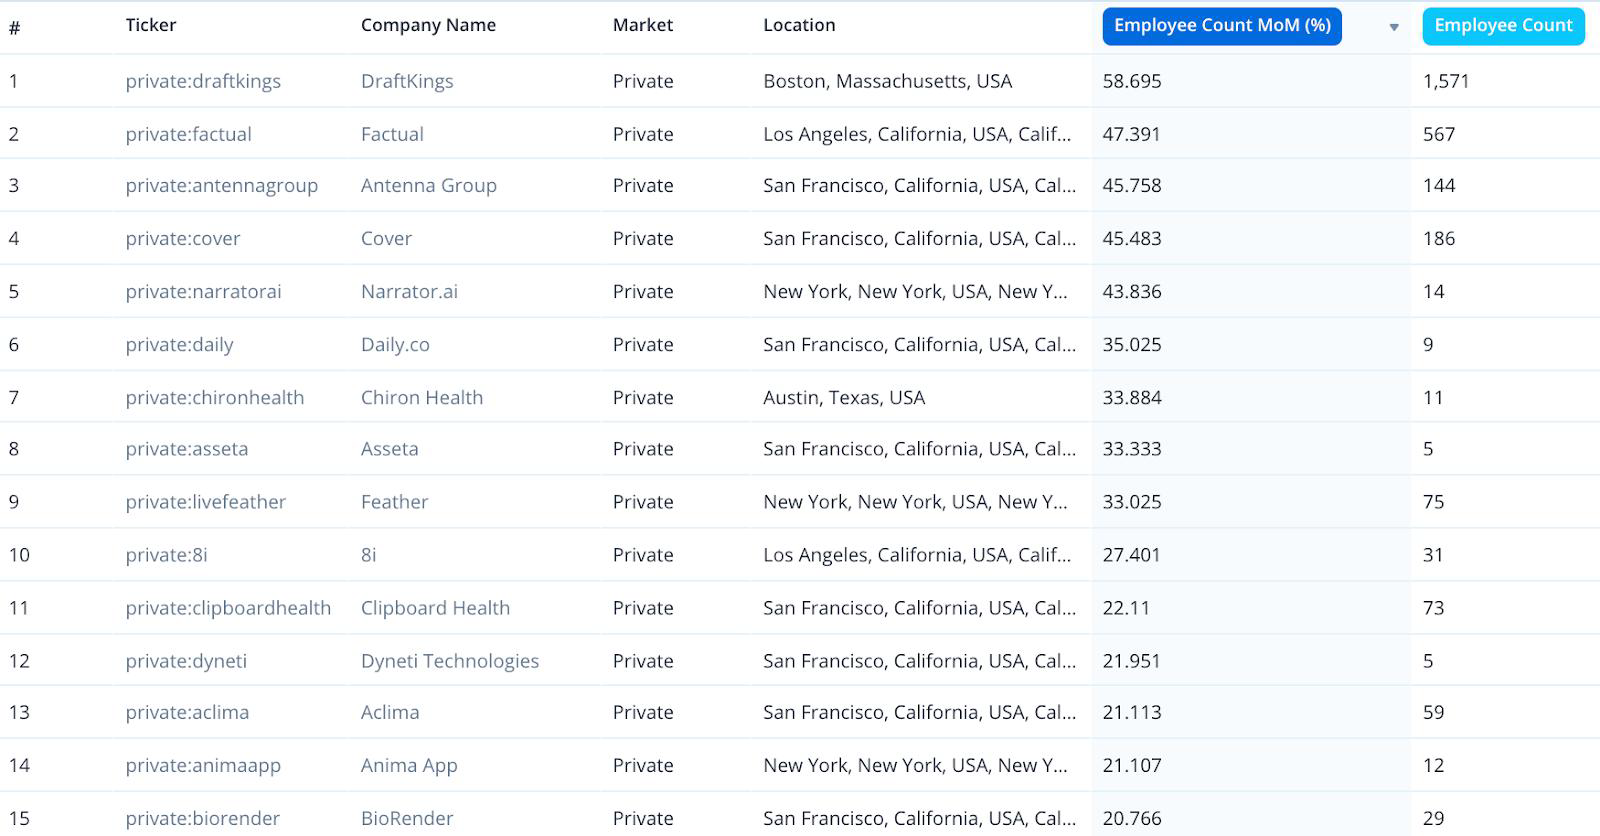
Task: Open the Cover company link
Action: point(386,238)
